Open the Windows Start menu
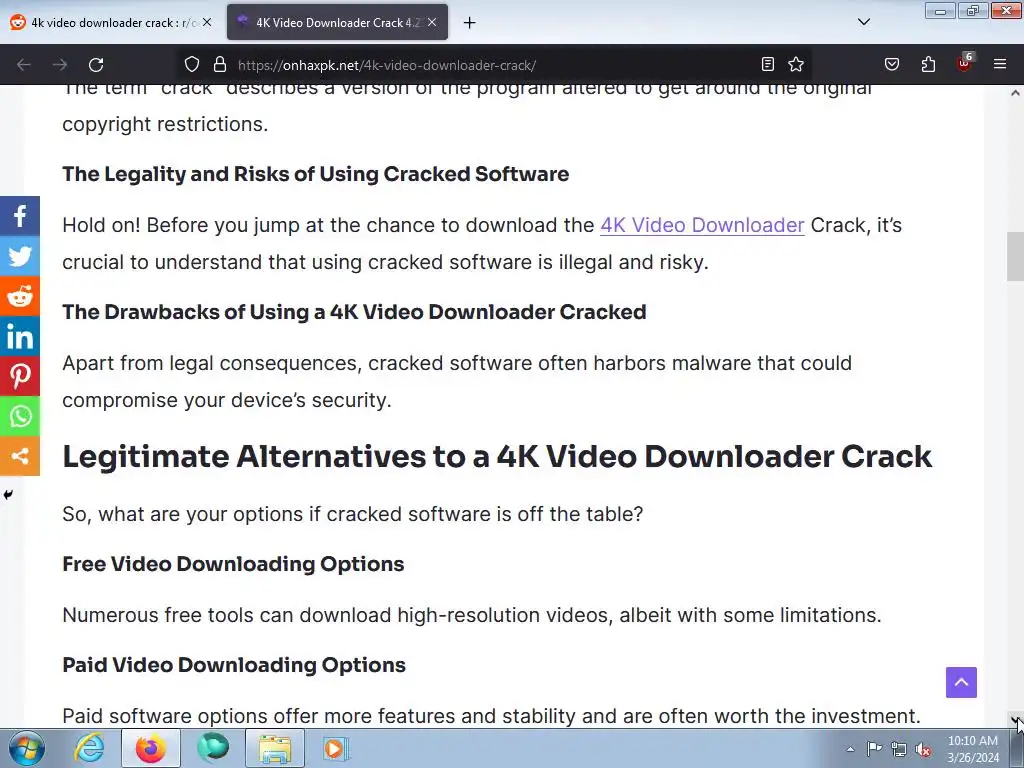Screen dimensions: 1024x768 click(27, 748)
